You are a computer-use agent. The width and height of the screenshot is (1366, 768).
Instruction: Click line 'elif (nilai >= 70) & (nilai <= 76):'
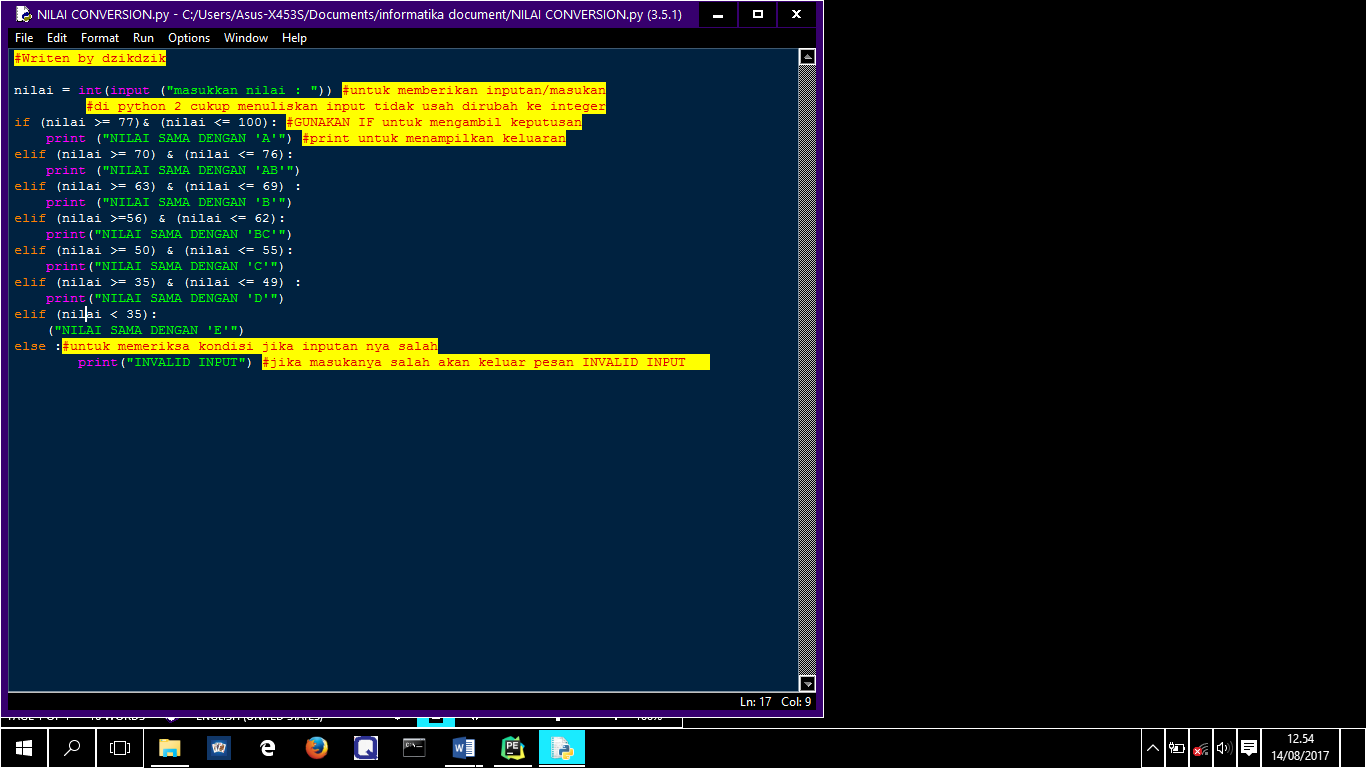click(154, 154)
